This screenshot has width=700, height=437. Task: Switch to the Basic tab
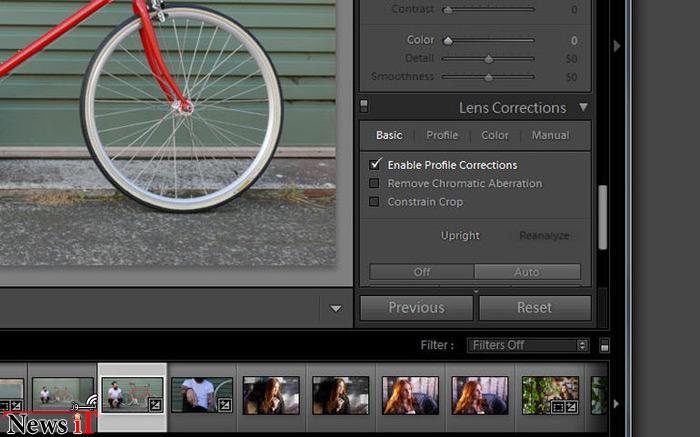pyautogui.click(x=389, y=135)
